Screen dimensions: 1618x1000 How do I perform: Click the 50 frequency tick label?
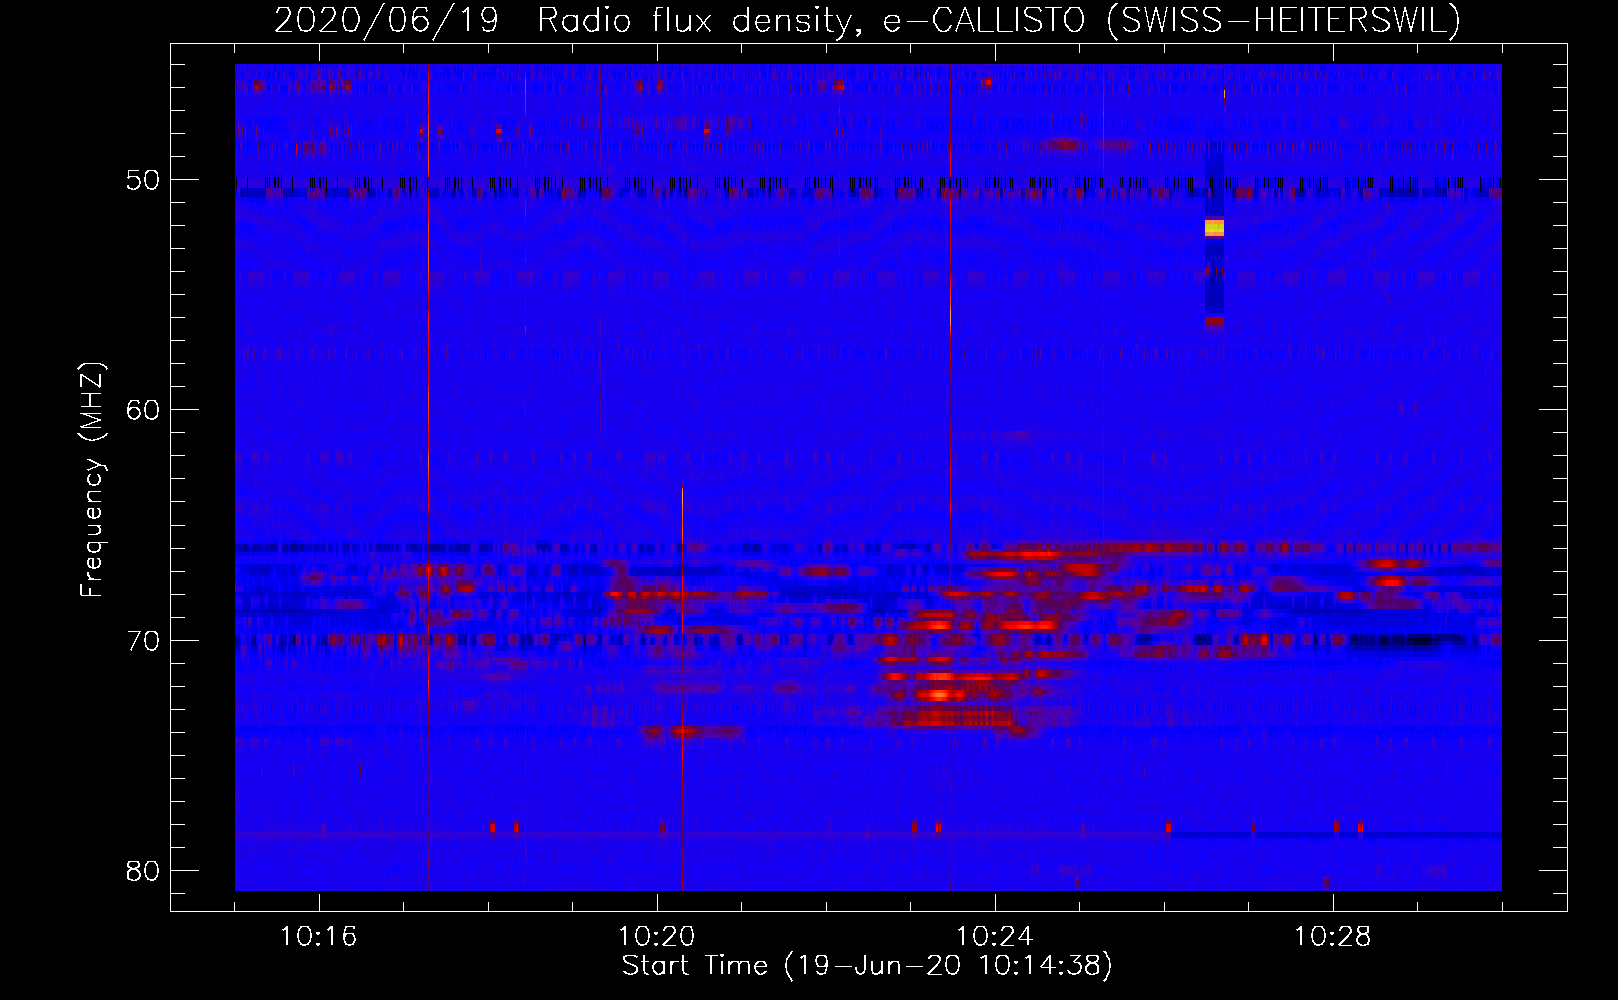click(x=143, y=180)
